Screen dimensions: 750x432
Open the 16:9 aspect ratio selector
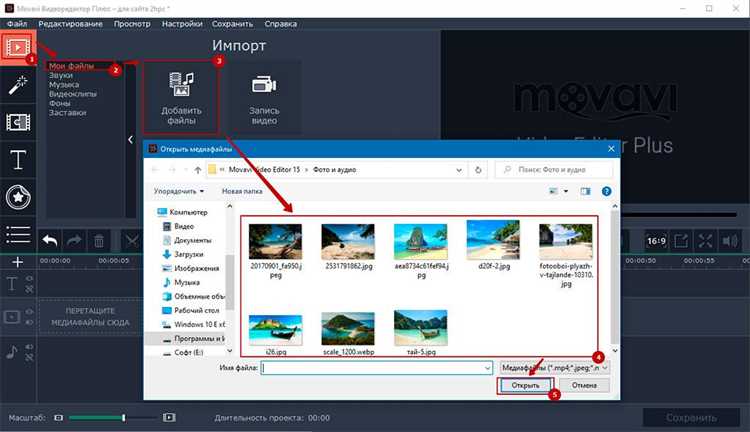(x=656, y=241)
